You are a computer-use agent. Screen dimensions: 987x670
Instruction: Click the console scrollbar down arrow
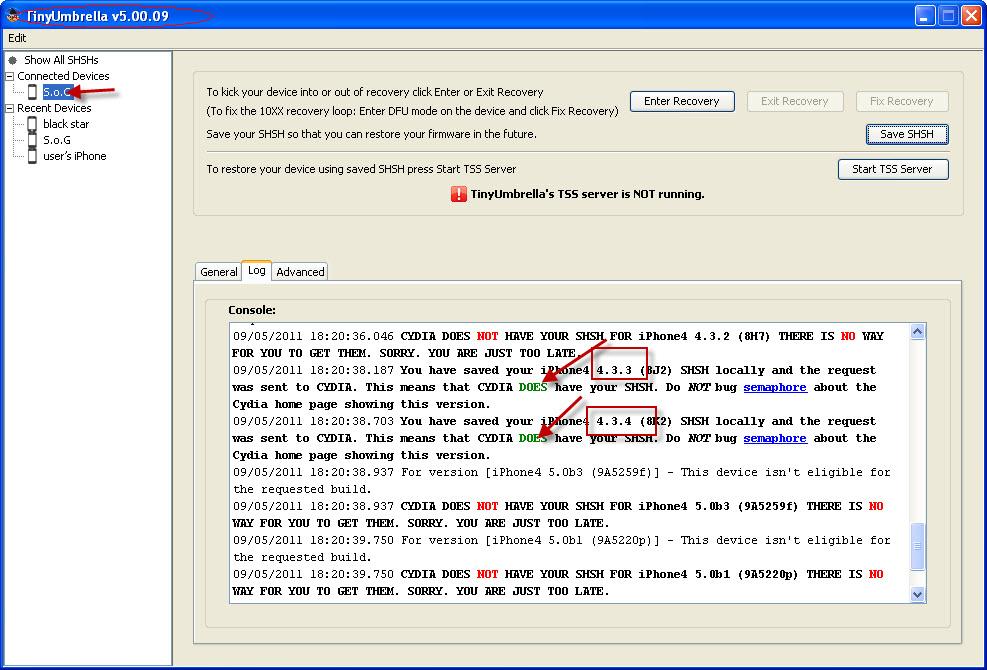click(917, 594)
